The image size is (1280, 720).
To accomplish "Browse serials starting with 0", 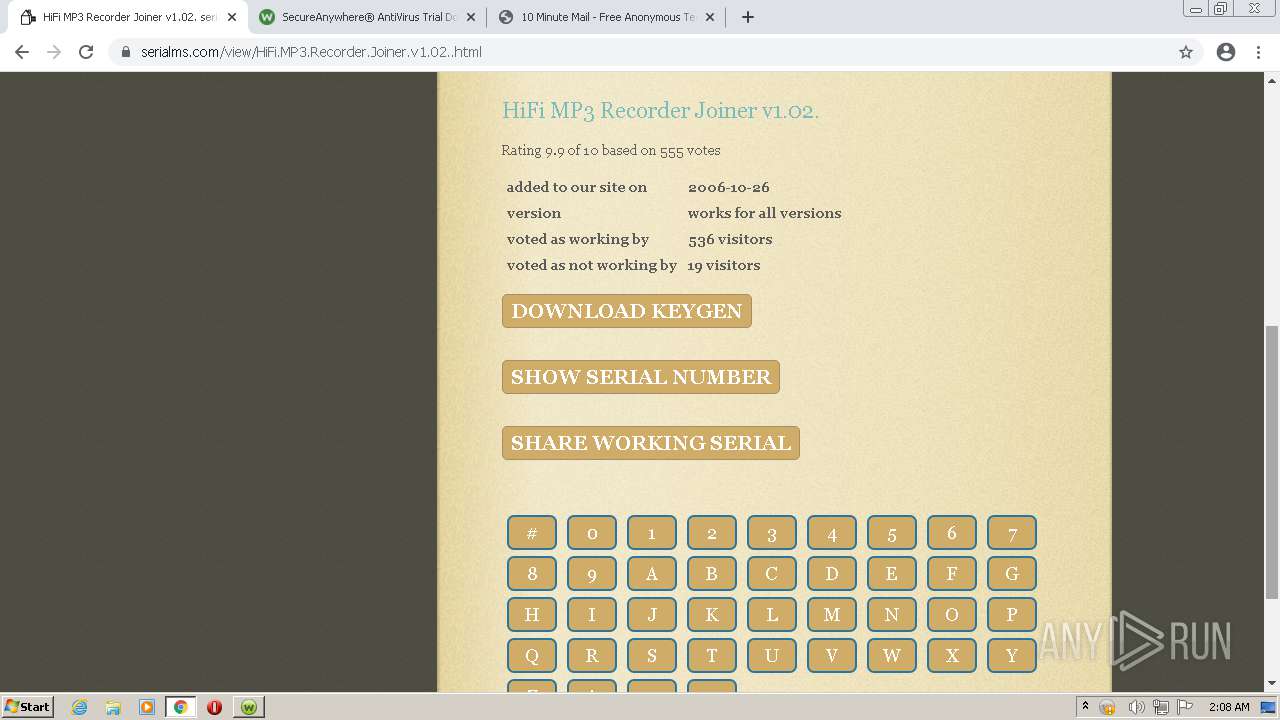I will 592,533.
